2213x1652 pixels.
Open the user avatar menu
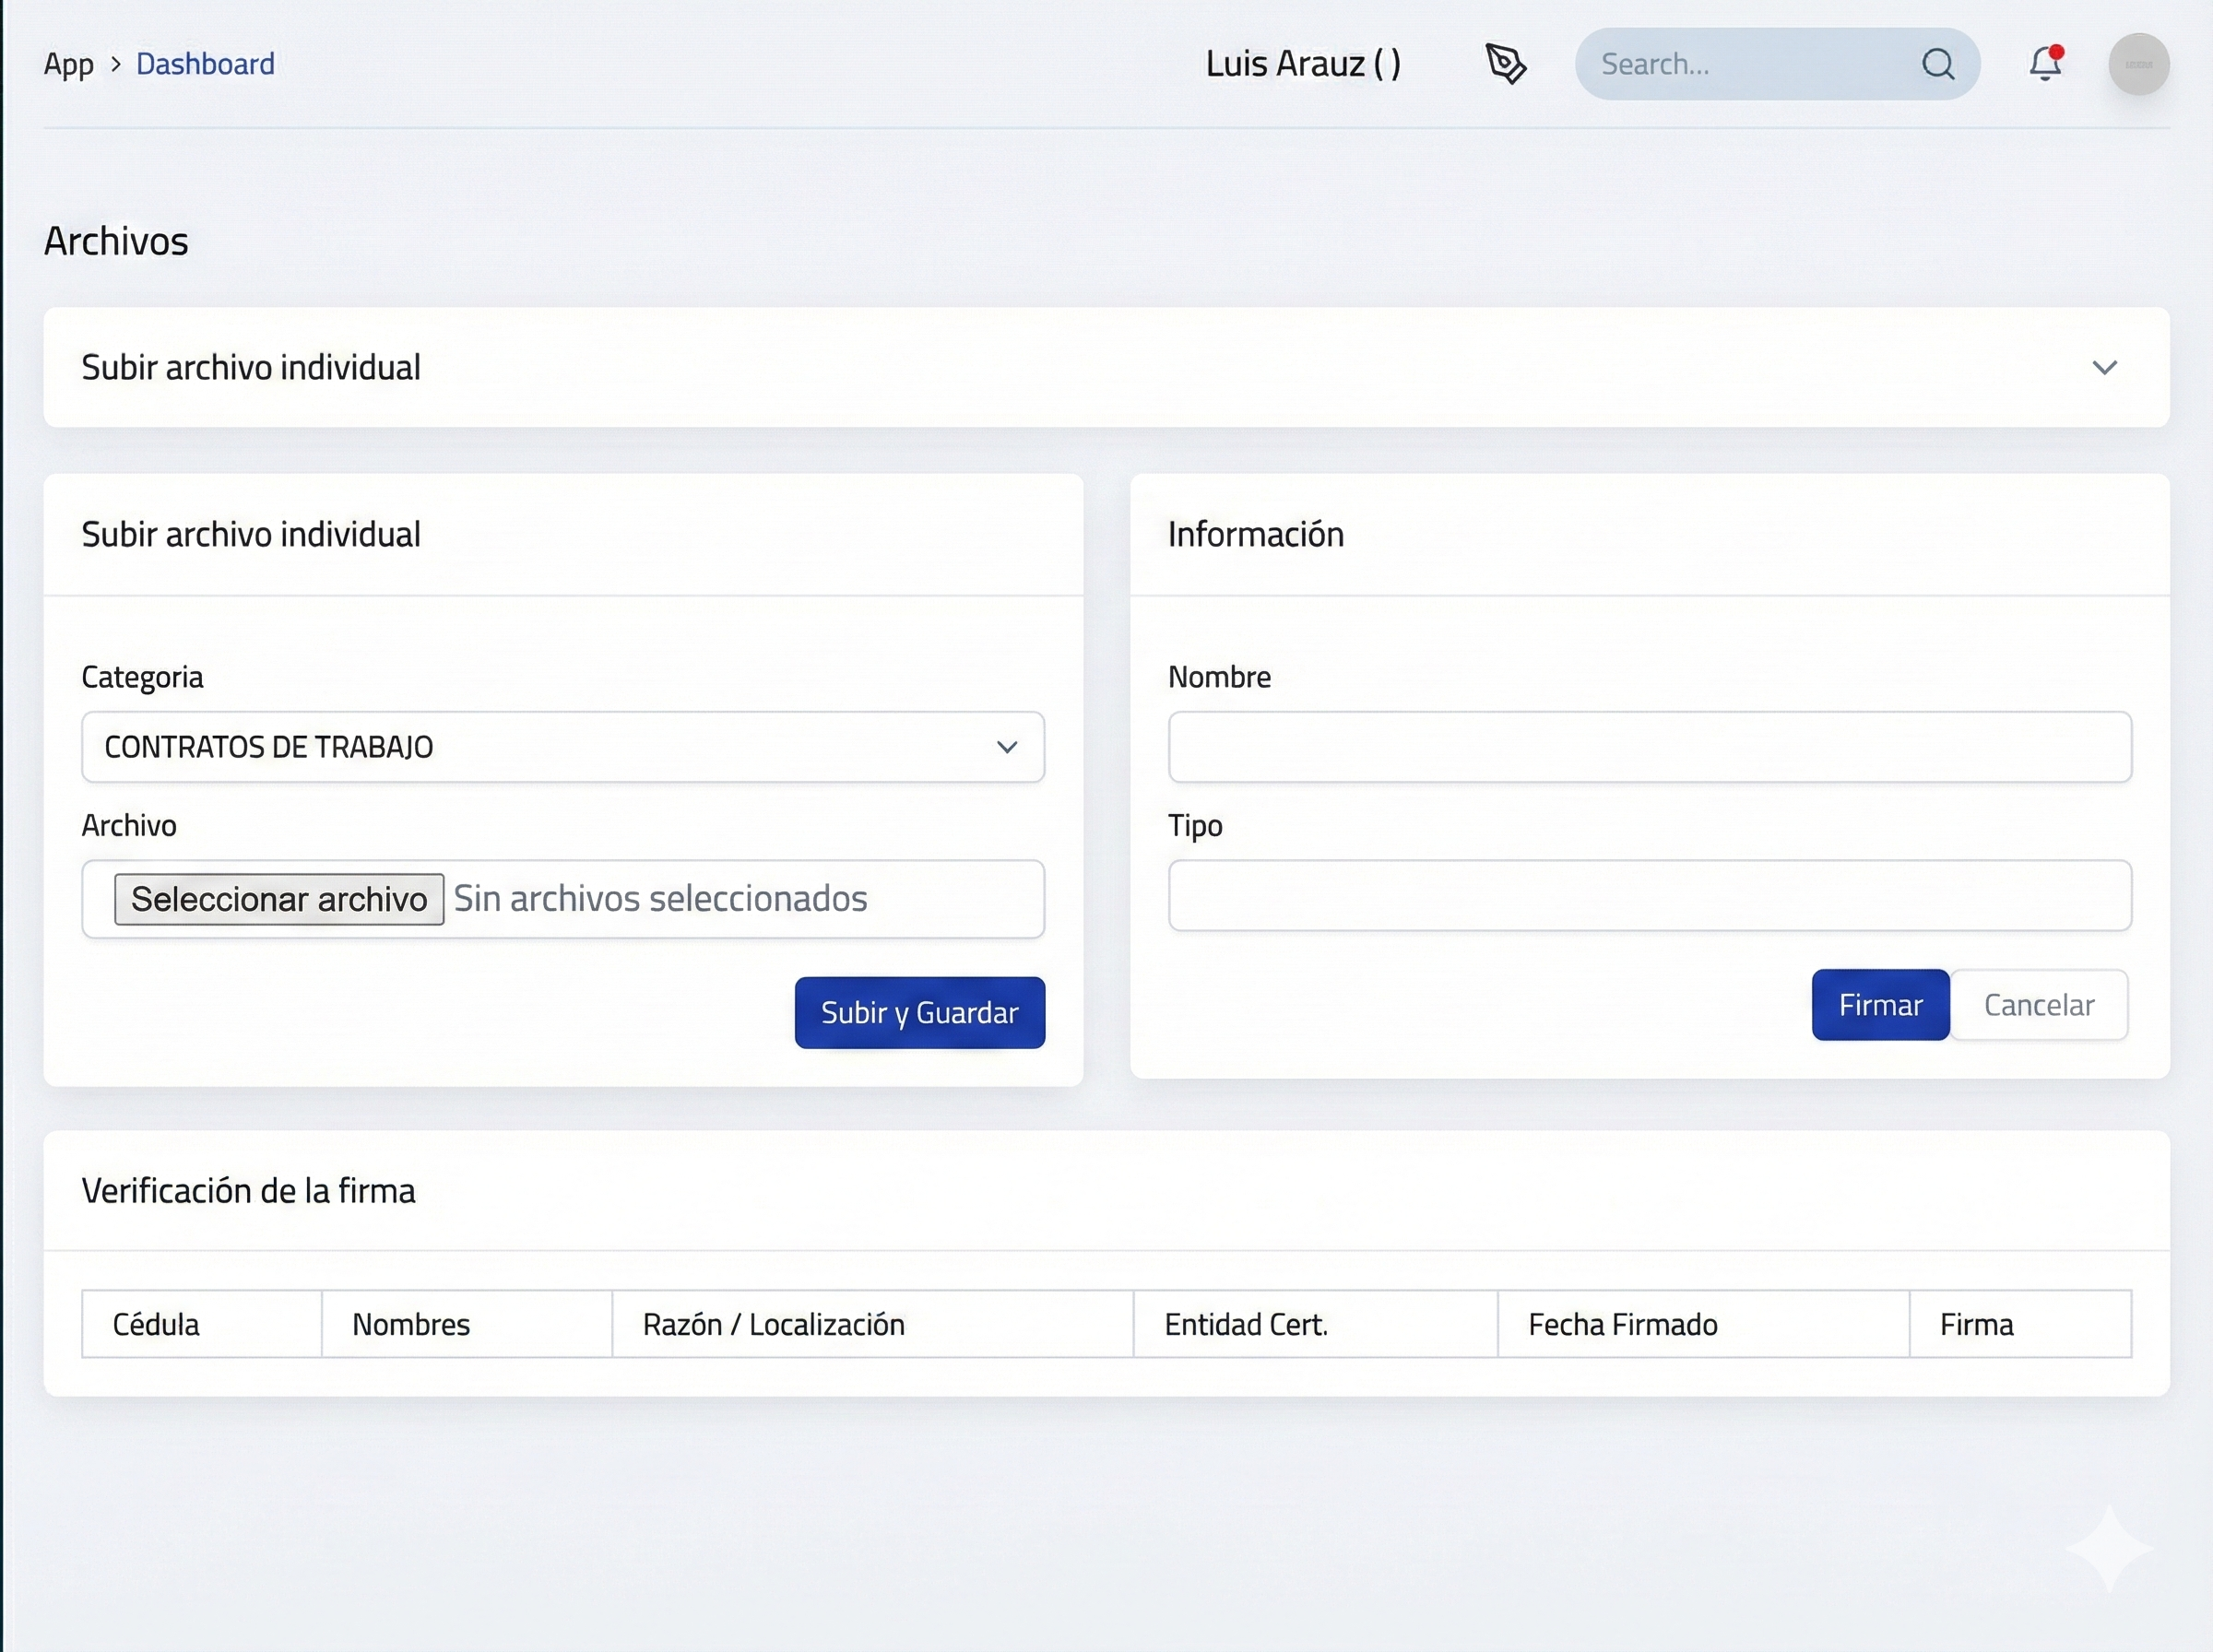[2138, 64]
